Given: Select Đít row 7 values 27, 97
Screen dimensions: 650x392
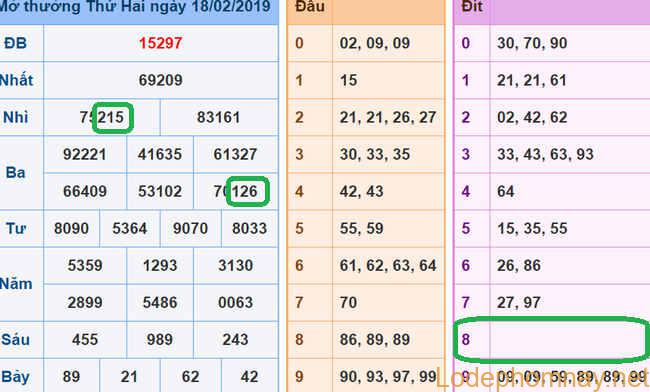Looking at the screenshot, I should tap(519, 302).
